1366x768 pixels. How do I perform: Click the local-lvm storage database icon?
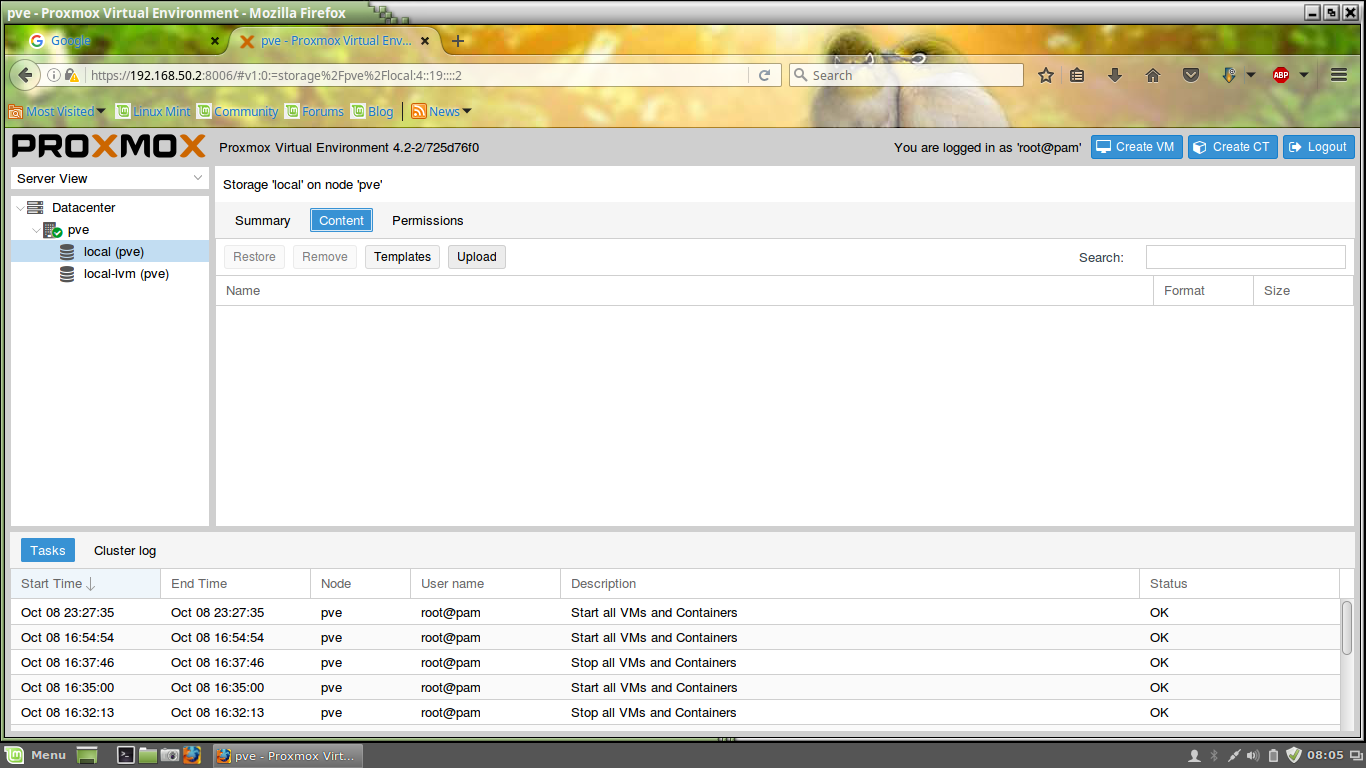click(x=67, y=274)
